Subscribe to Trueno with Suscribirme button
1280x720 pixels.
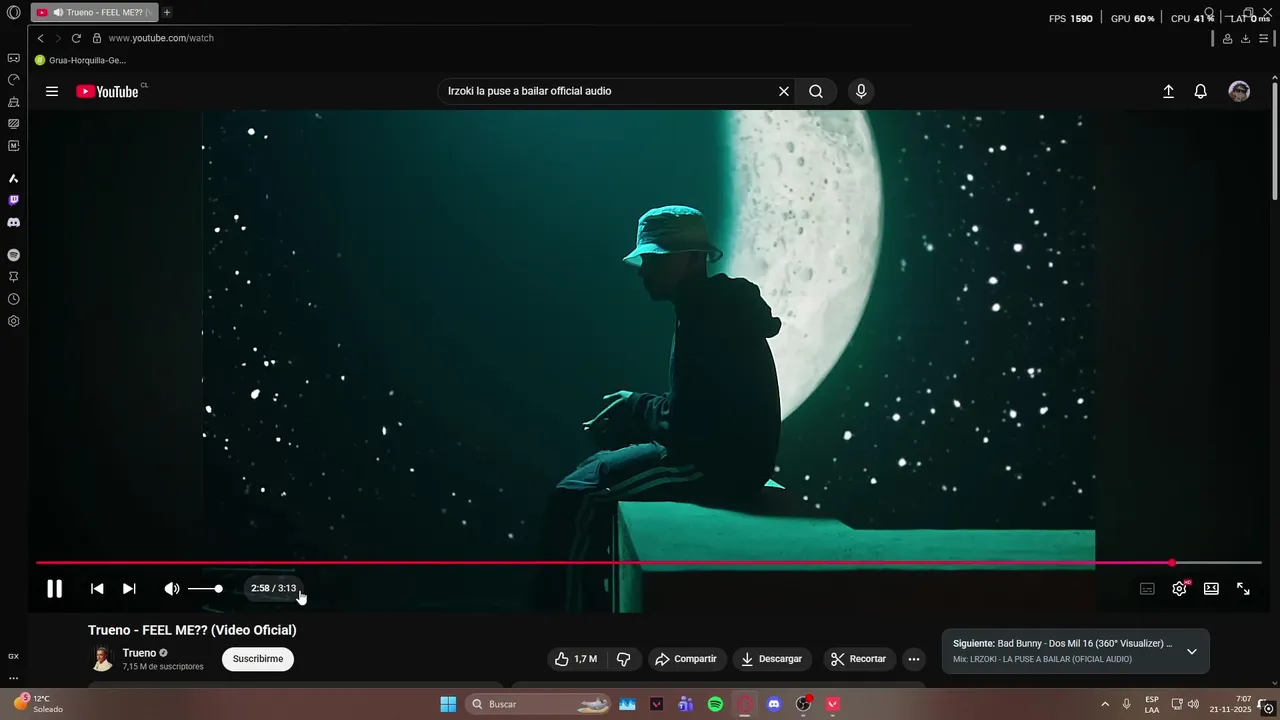coord(258,659)
